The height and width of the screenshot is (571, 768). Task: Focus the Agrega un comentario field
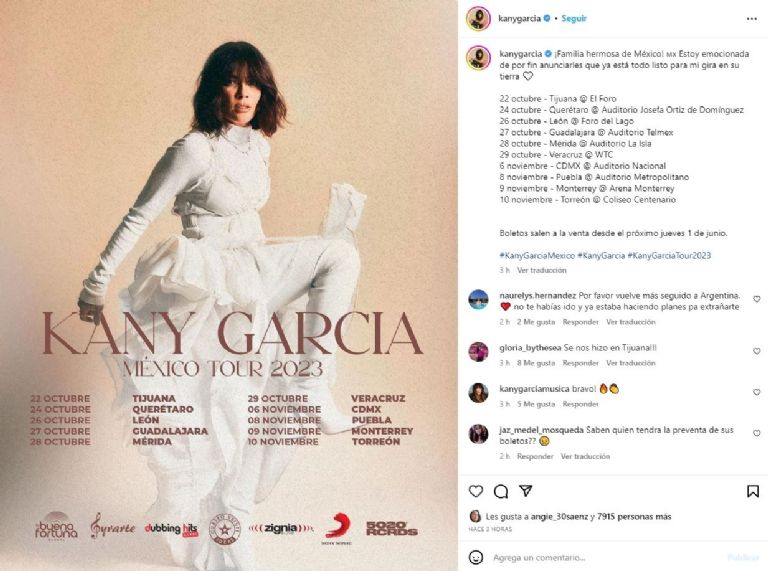(x=607, y=557)
